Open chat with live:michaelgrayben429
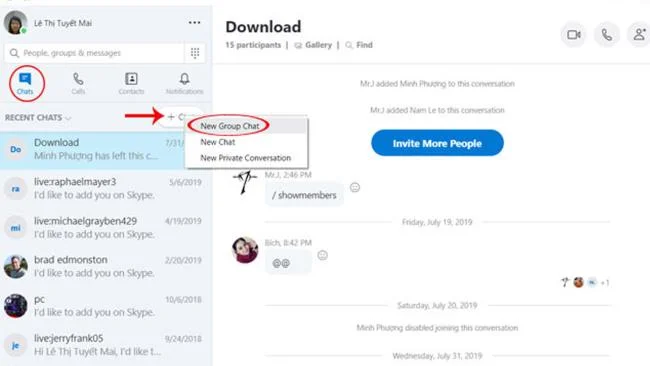650x366 pixels. point(106,228)
